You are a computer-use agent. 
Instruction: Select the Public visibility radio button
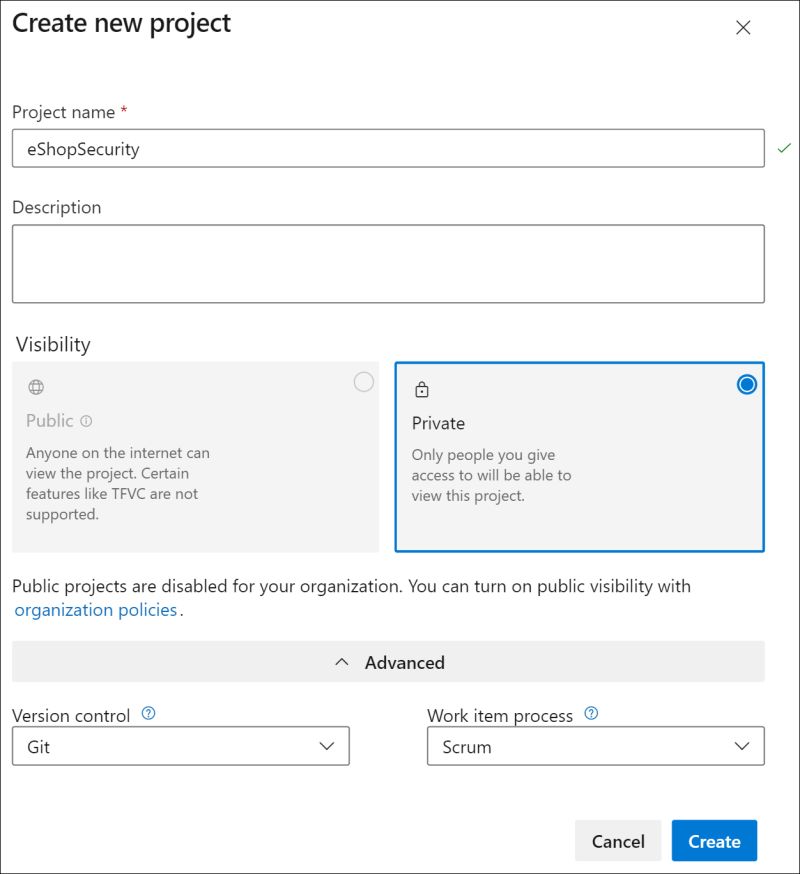click(x=364, y=382)
